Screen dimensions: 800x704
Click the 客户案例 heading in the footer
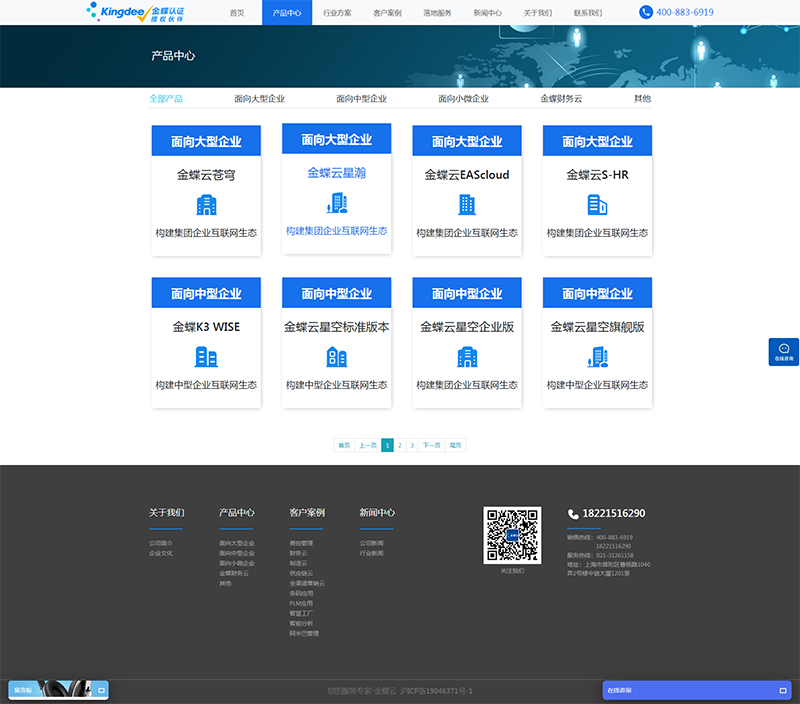tap(307, 513)
